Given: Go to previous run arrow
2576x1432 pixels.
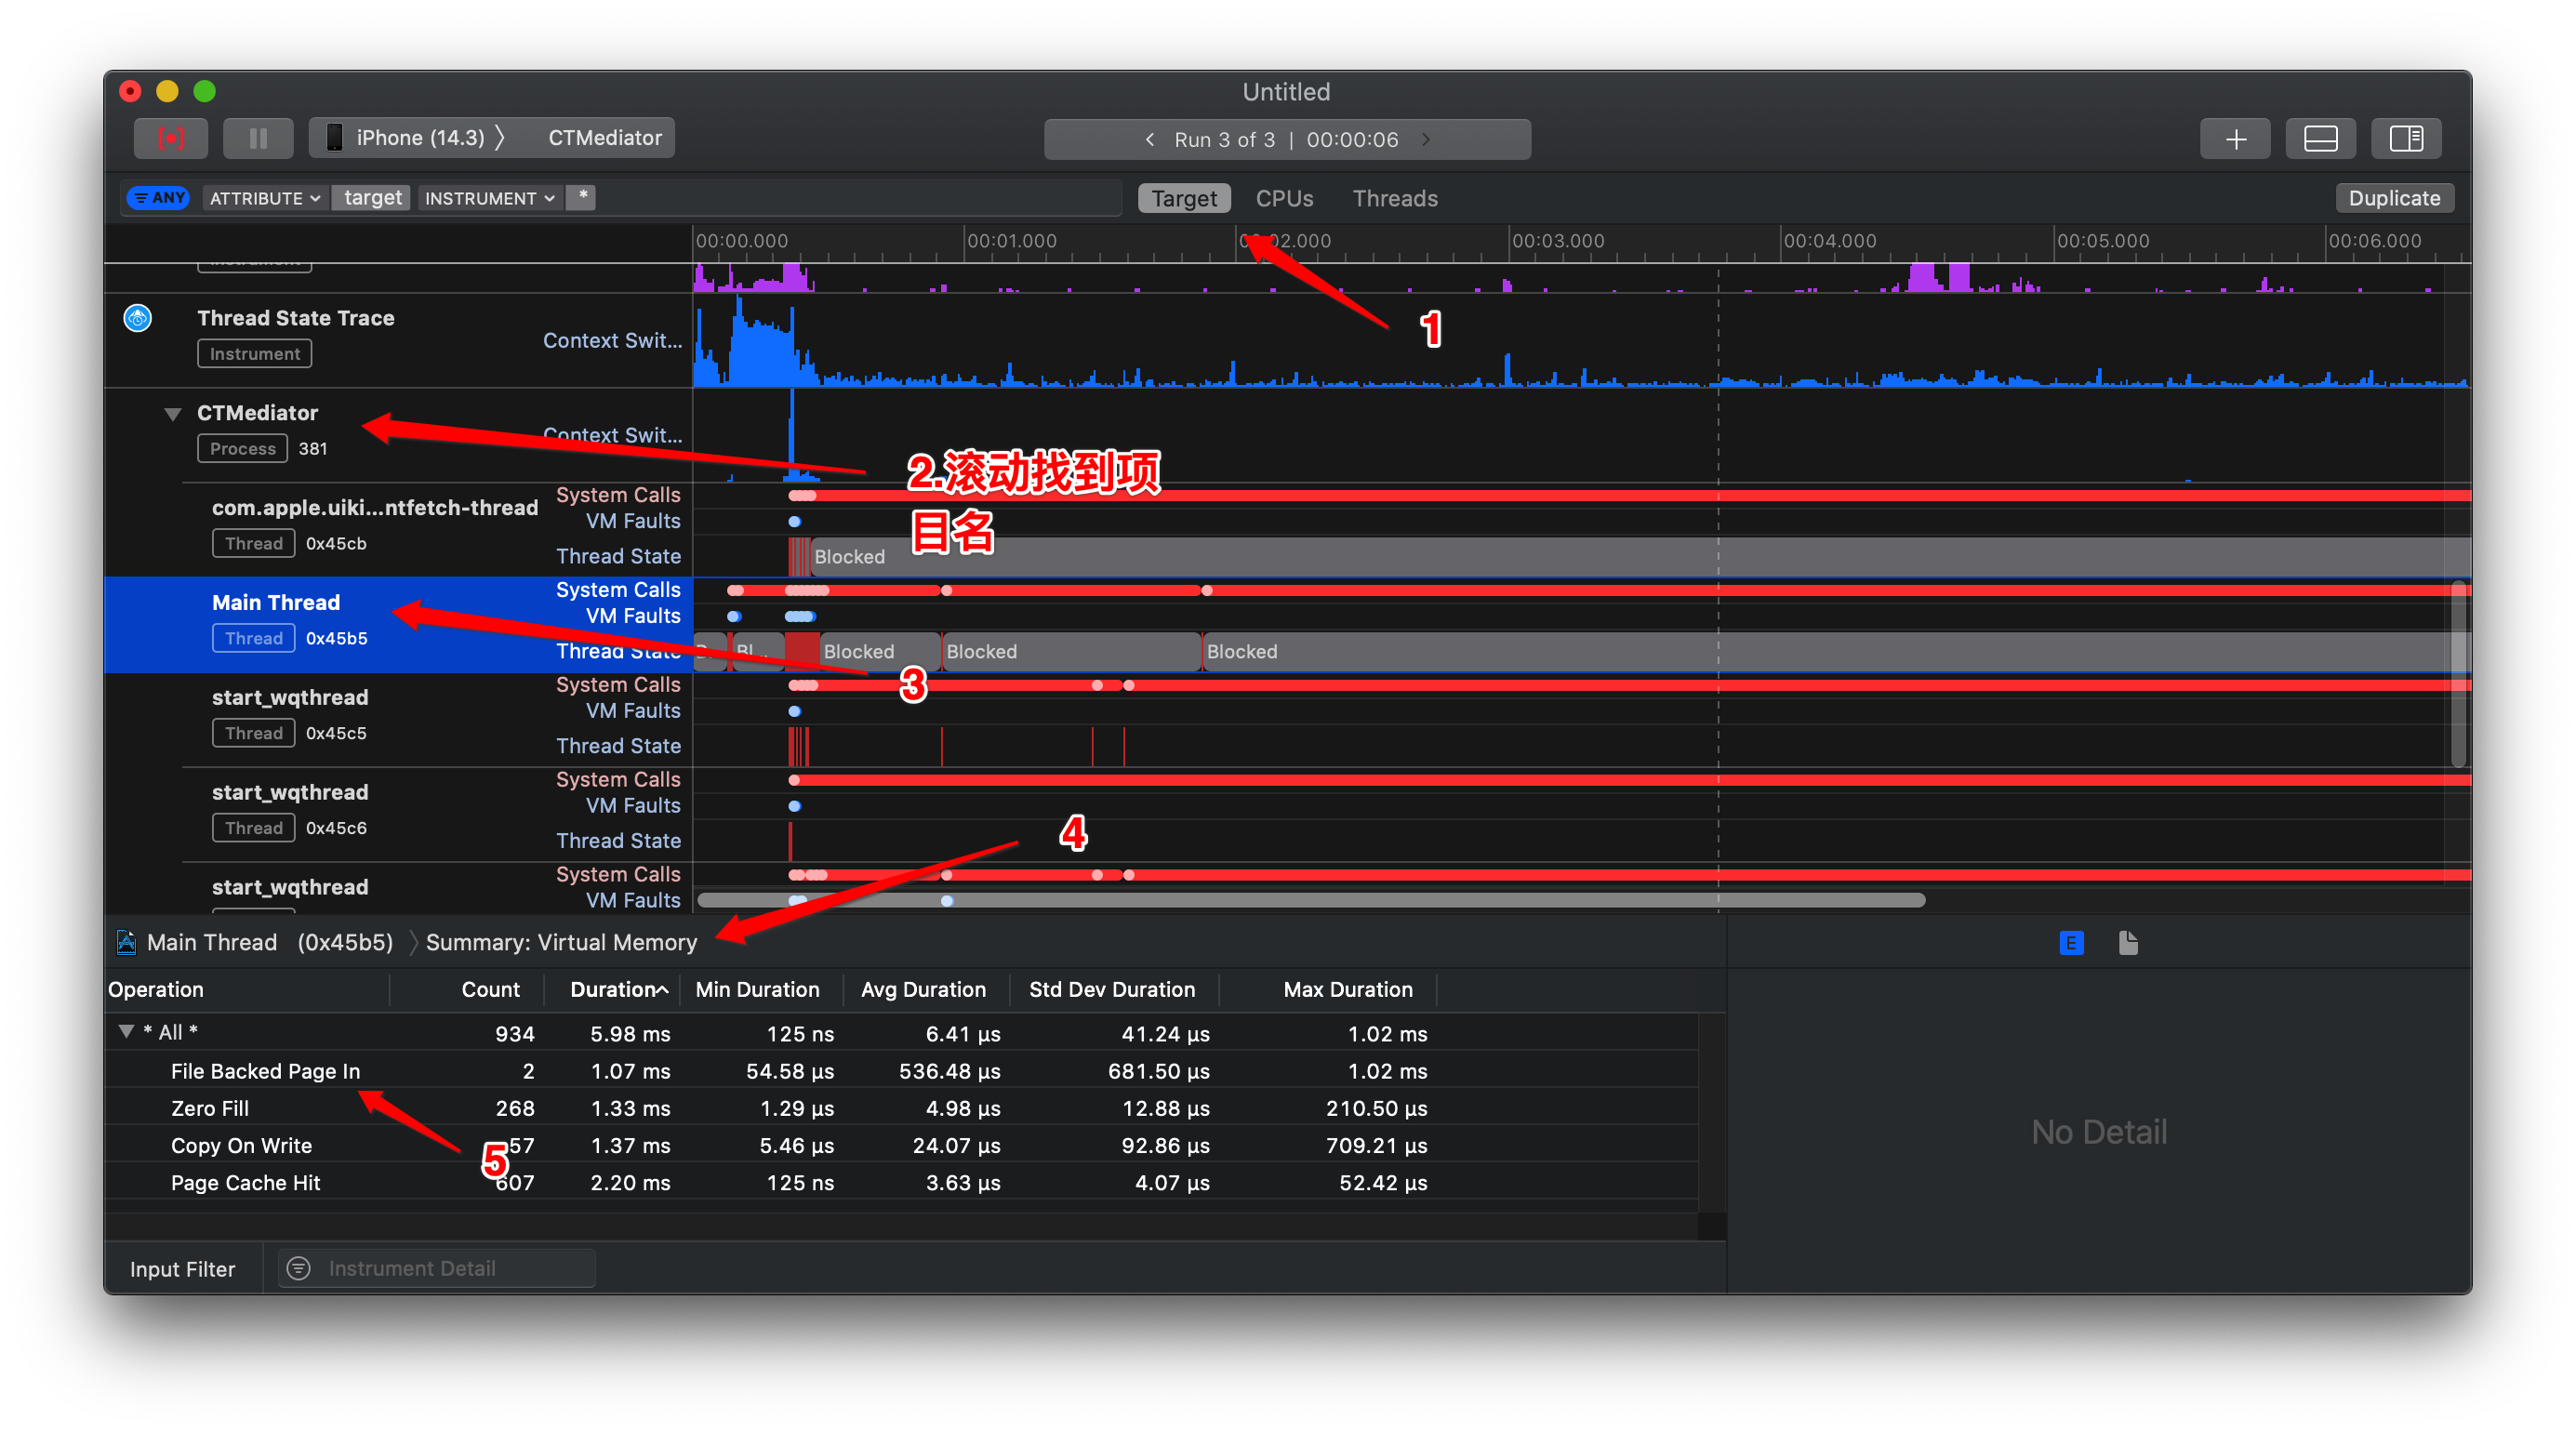Looking at the screenshot, I should coord(1149,139).
